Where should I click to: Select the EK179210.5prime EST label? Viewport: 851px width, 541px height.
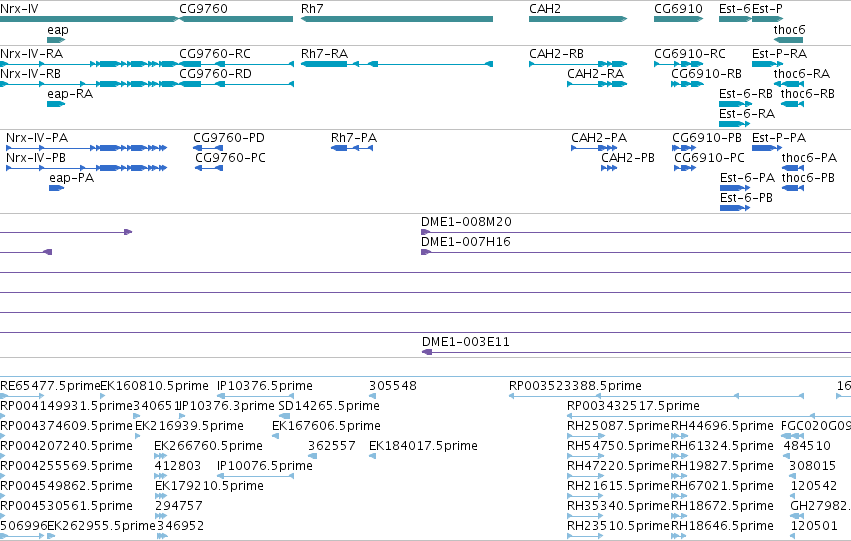(209, 486)
